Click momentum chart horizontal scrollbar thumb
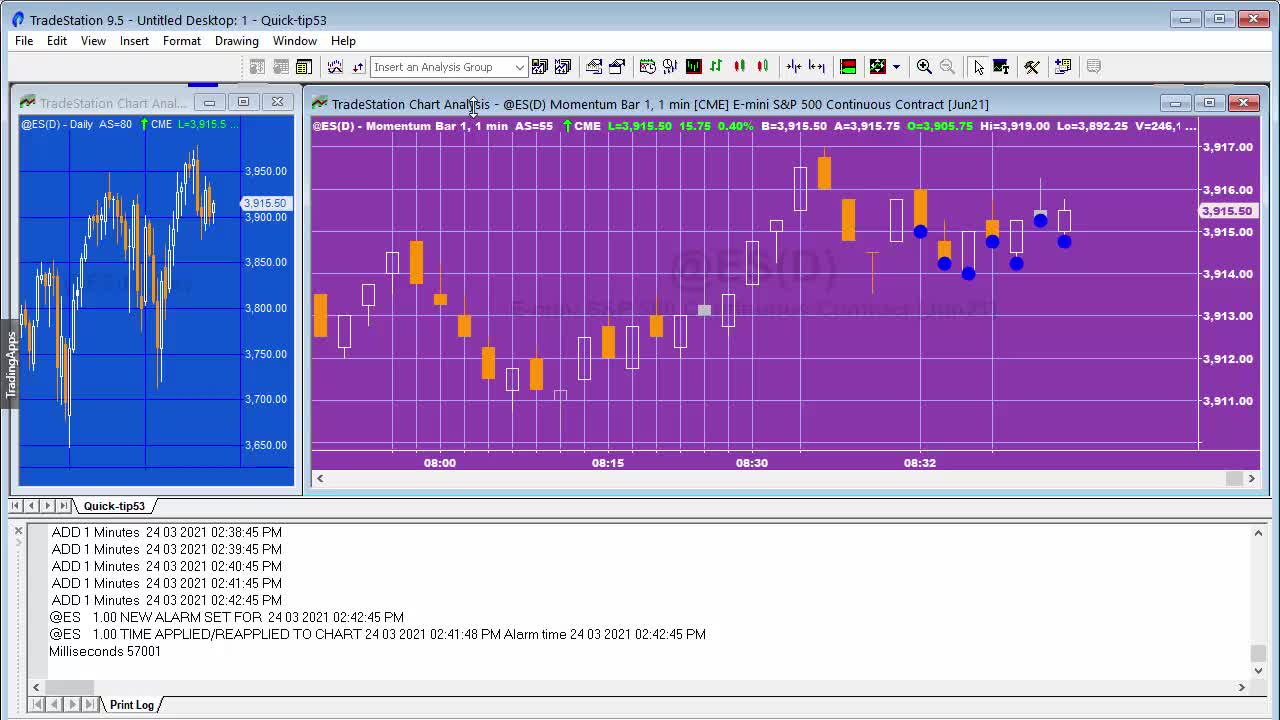The height and width of the screenshot is (720, 1280). point(1234,478)
